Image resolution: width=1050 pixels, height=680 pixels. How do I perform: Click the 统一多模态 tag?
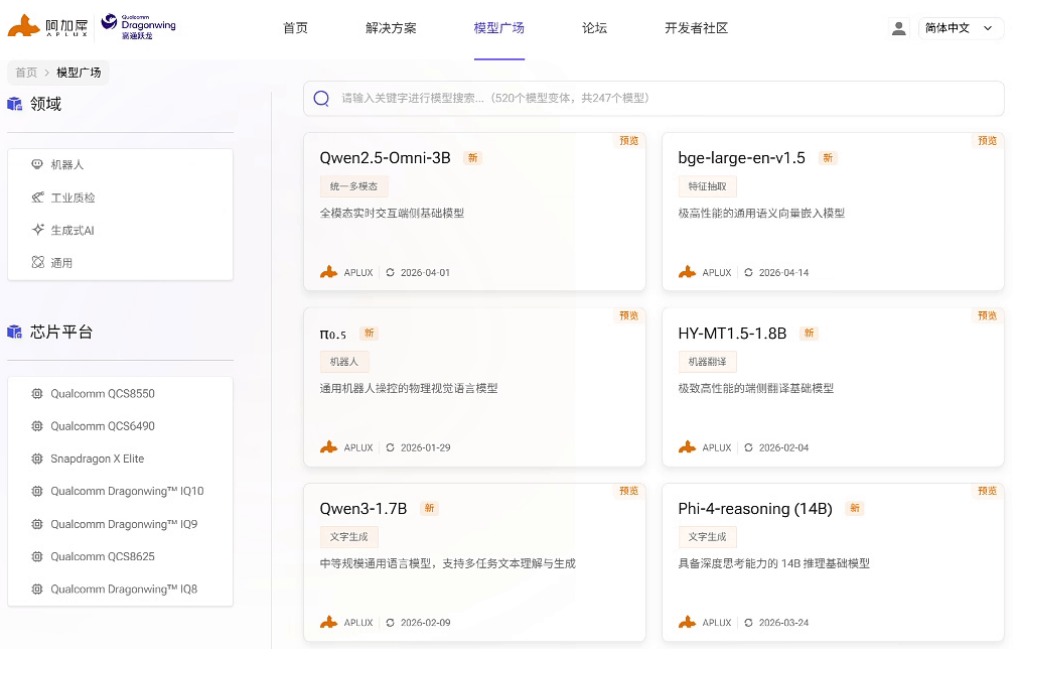point(354,186)
